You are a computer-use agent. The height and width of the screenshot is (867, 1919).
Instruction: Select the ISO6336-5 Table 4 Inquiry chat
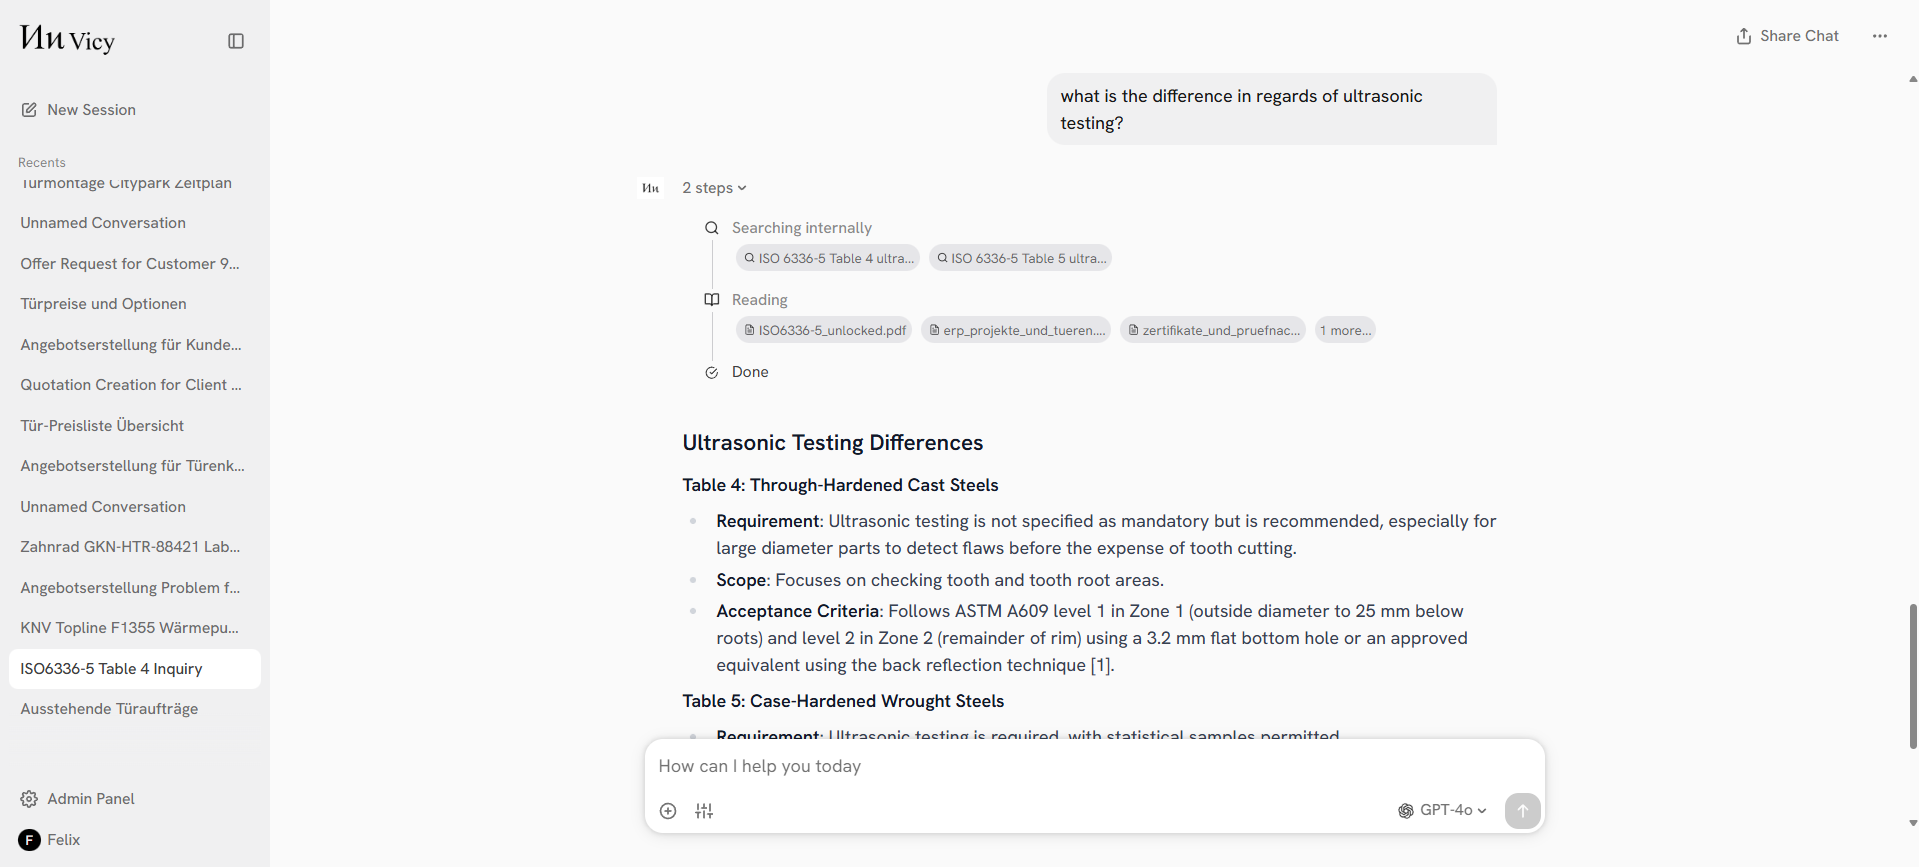click(111, 669)
